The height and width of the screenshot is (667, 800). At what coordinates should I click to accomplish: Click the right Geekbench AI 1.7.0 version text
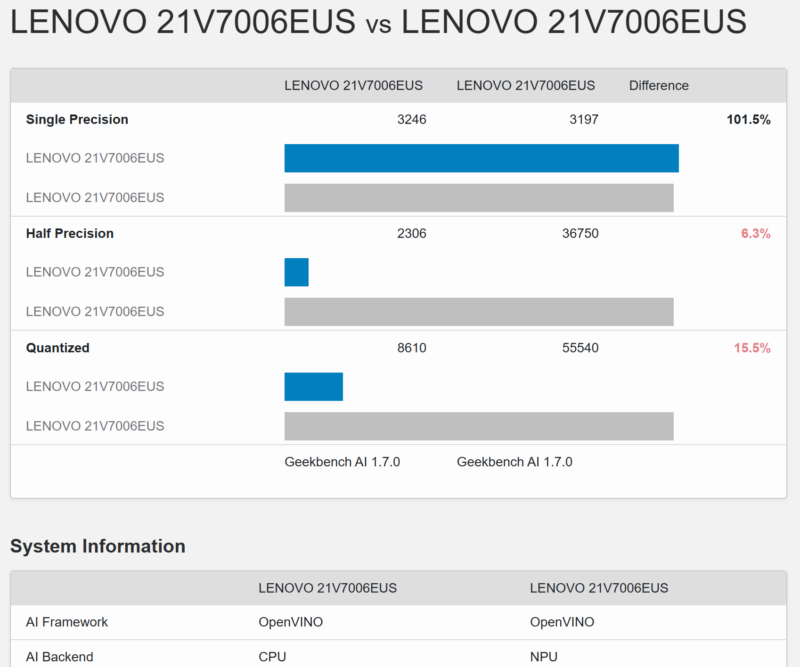click(x=514, y=462)
